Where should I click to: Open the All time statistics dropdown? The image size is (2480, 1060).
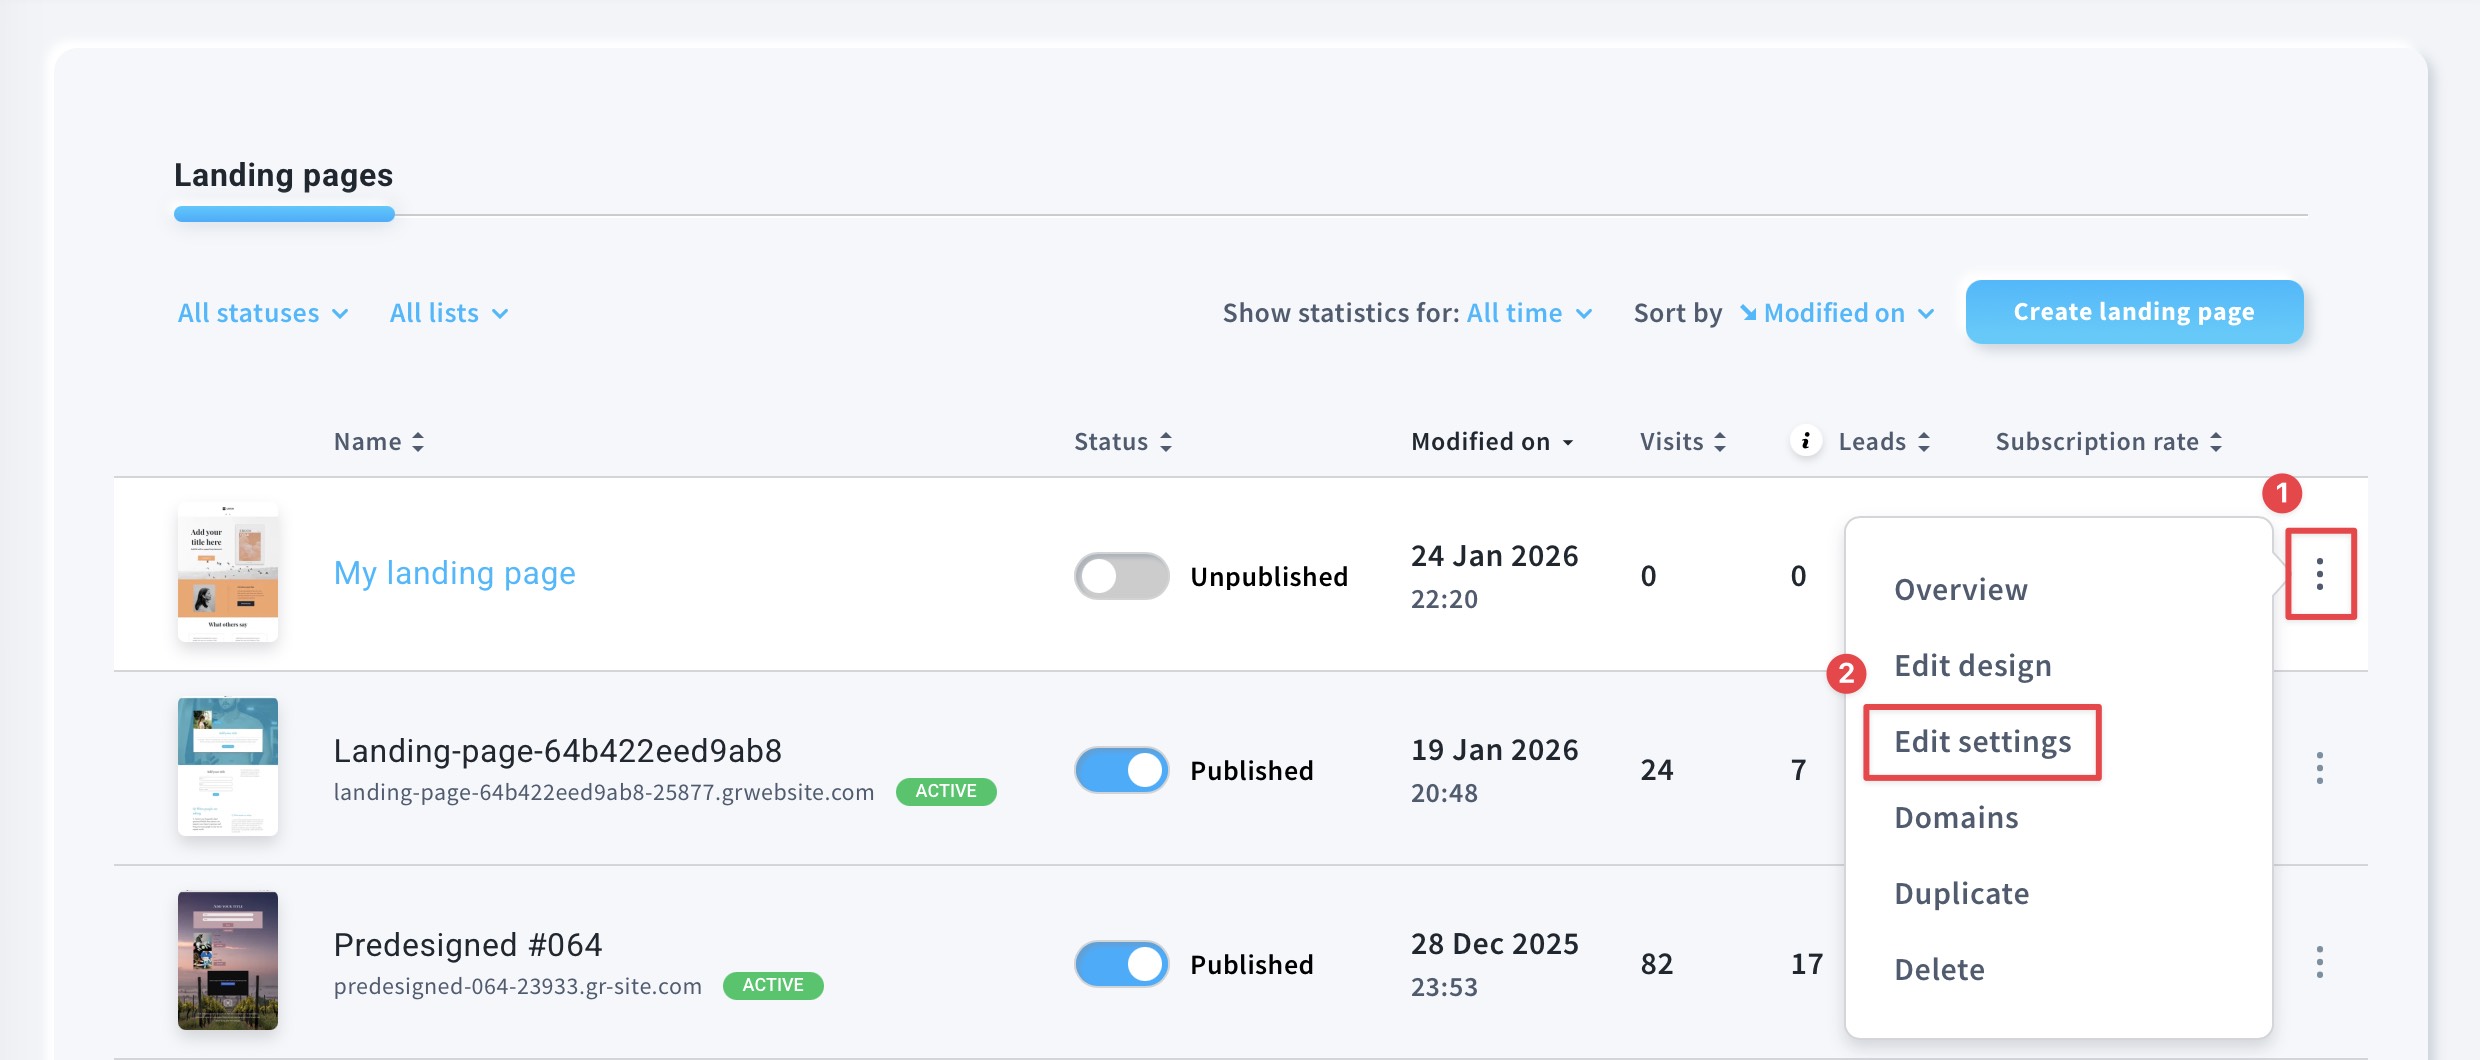pos(1528,313)
